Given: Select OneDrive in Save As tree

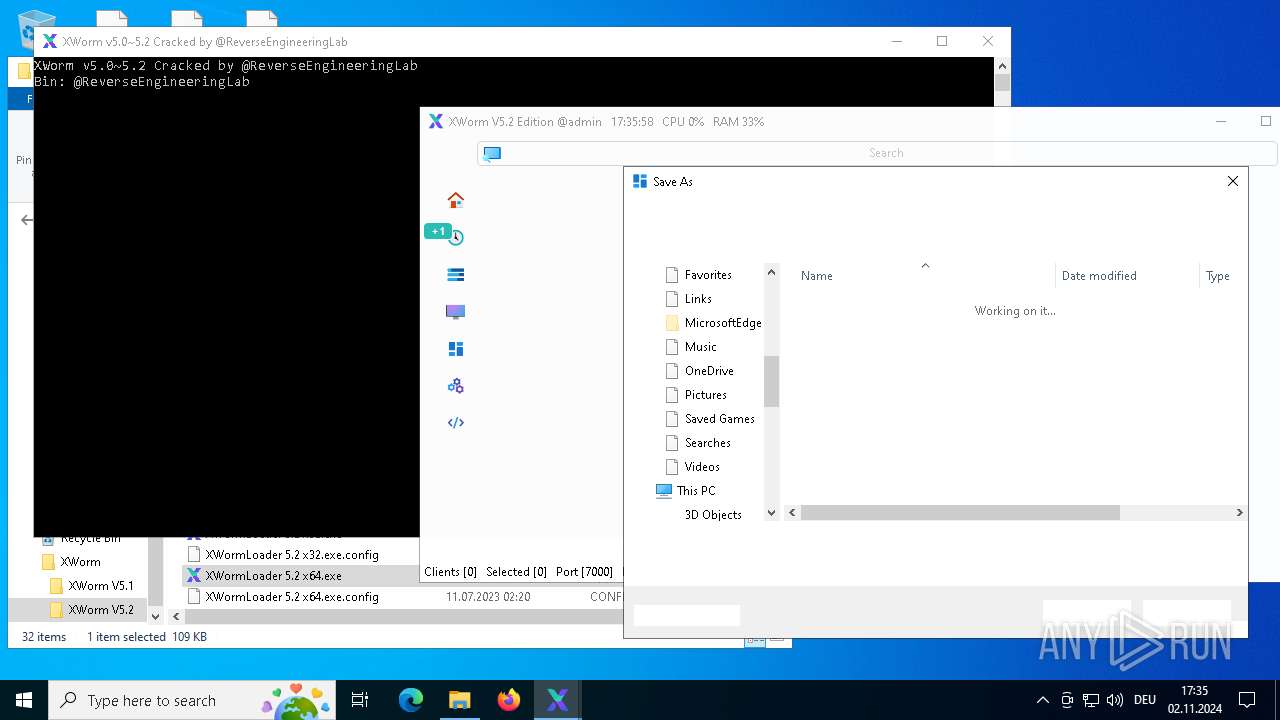Looking at the screenshot, I should pyautogui.click(x=709, y=371).
